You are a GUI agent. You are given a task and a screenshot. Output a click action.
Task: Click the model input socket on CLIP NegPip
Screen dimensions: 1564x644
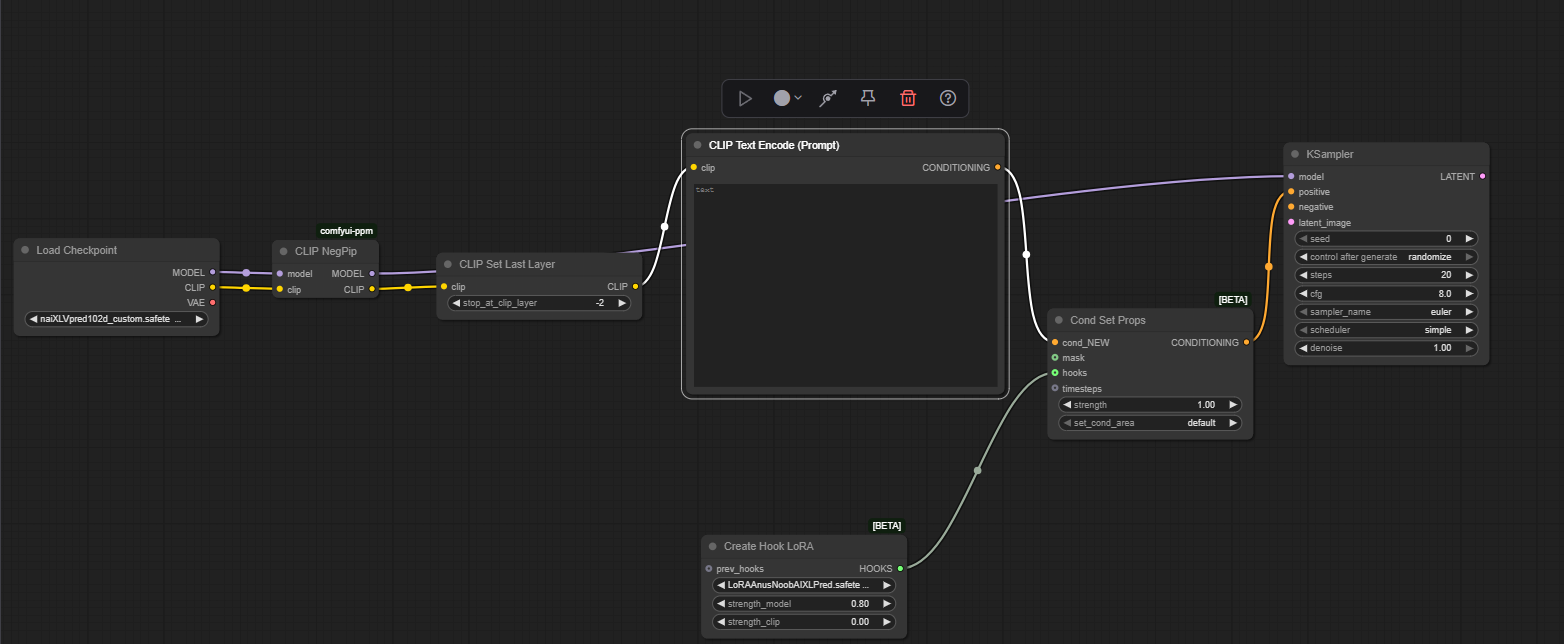coord(280,274)
